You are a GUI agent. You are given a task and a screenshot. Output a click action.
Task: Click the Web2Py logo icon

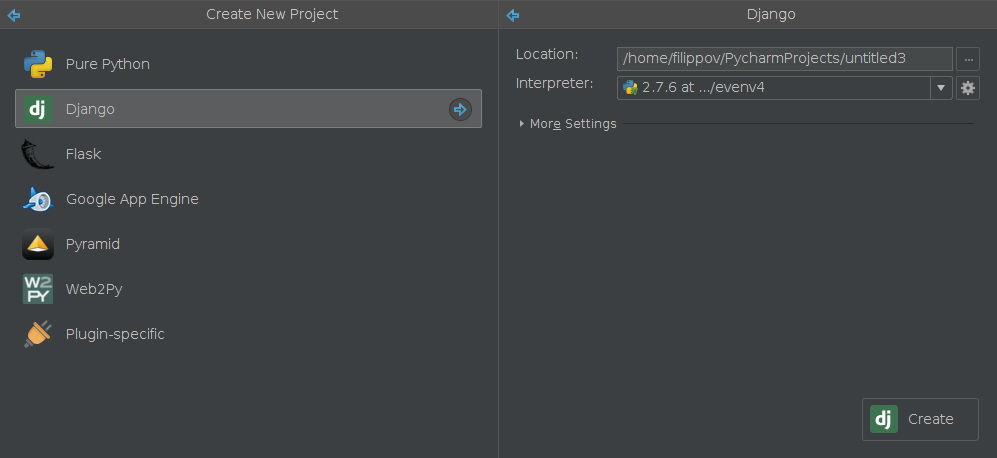coord(38,289)
